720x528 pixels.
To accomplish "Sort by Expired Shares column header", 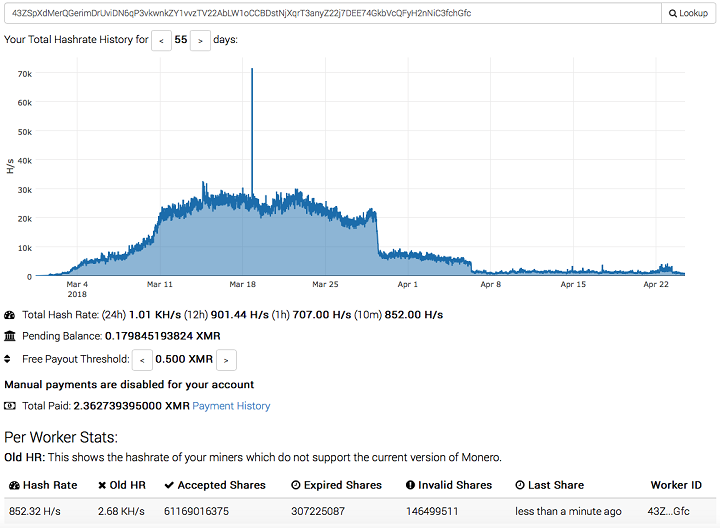I will pos(337,485).
